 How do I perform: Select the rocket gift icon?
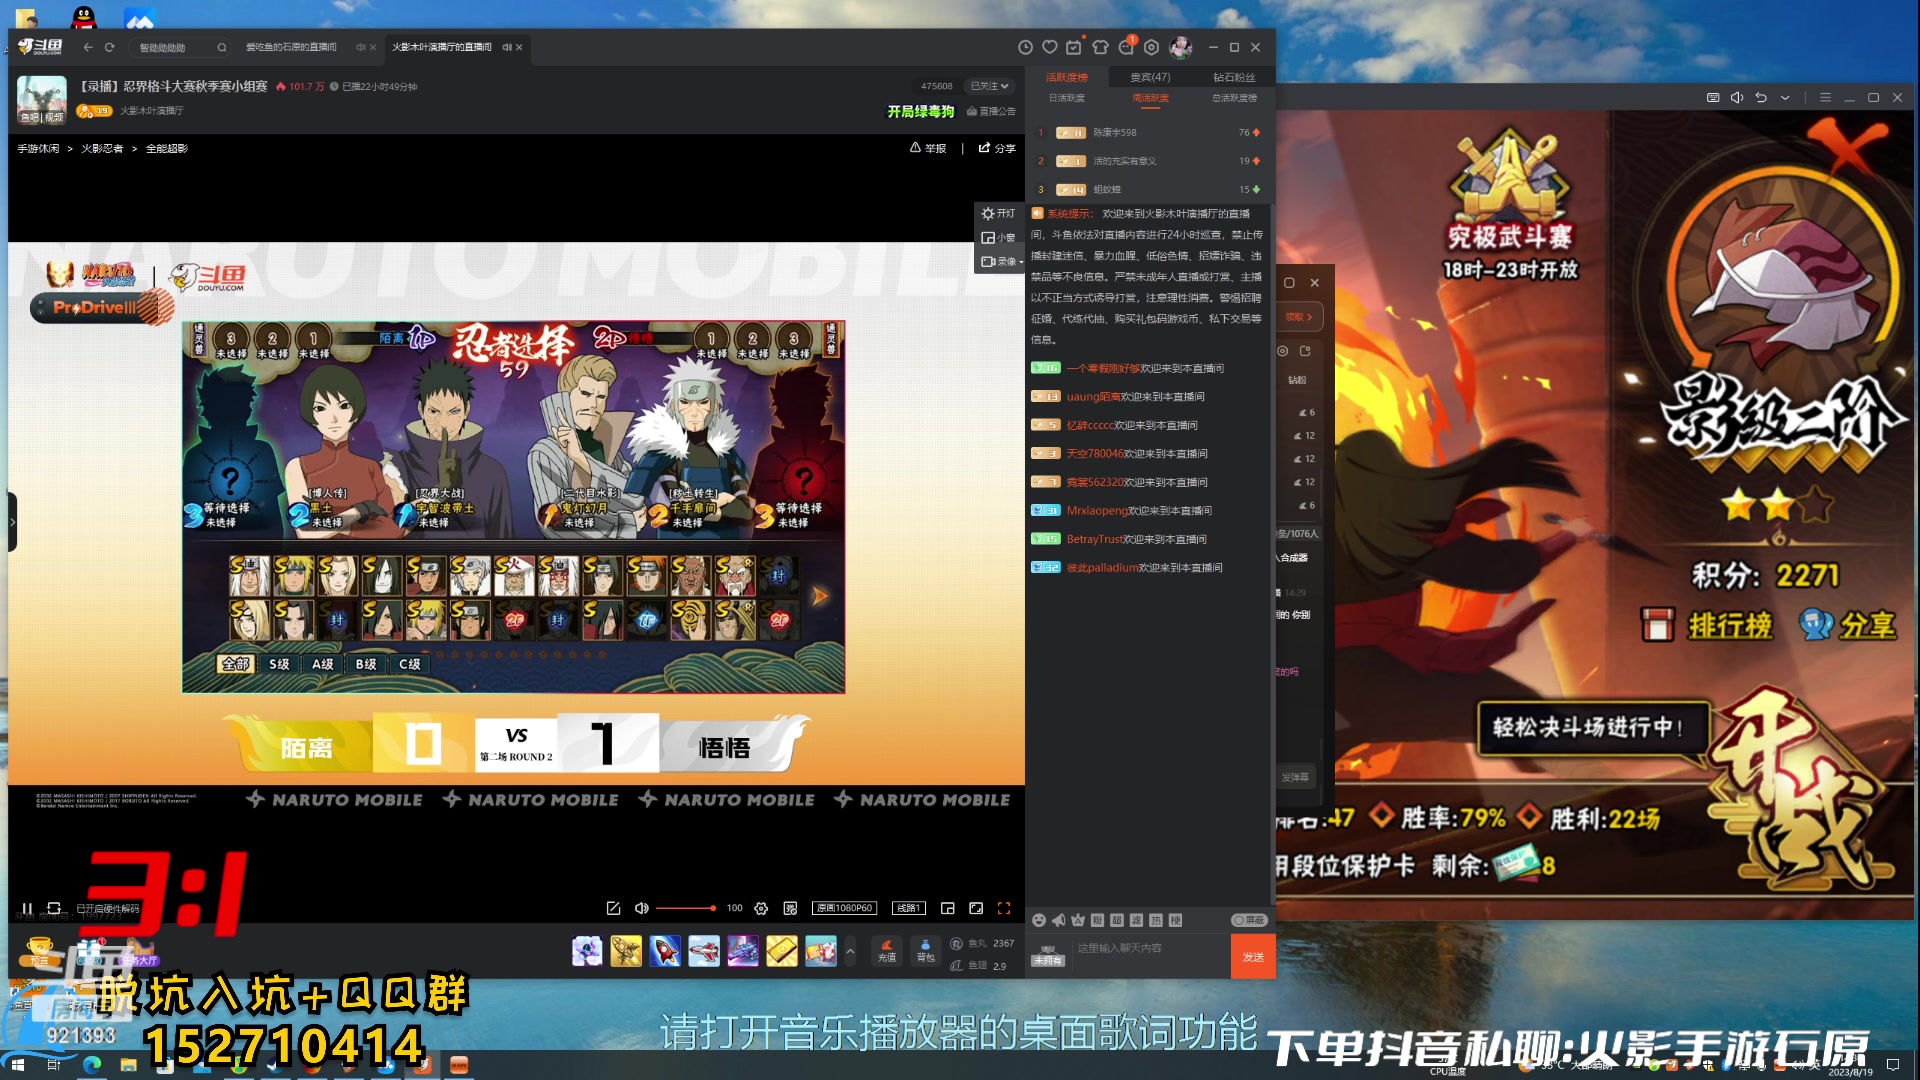pos(665,951)
